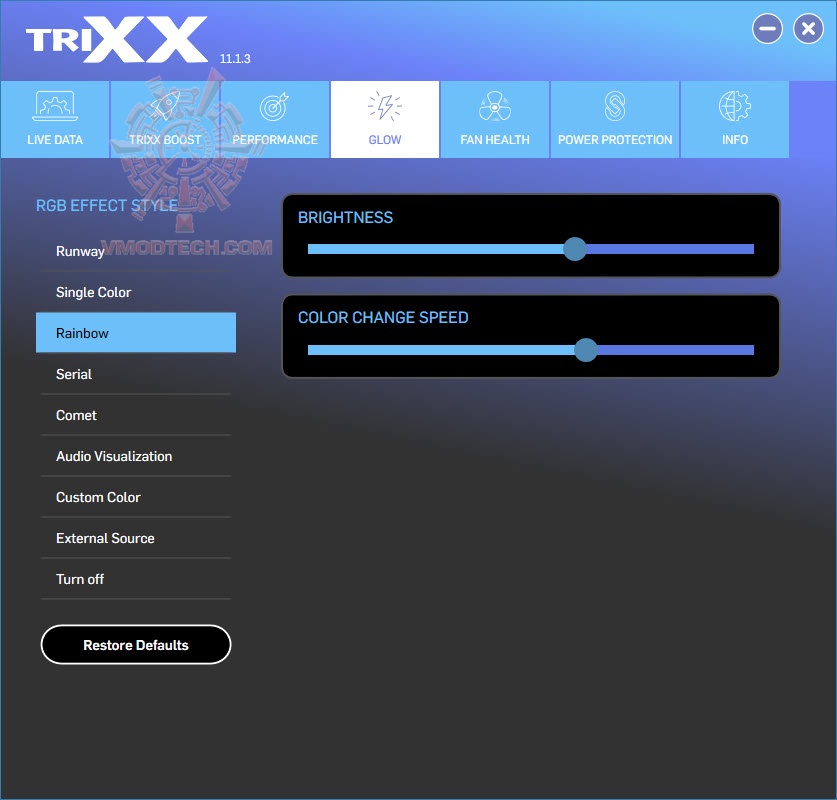Screen dimensions: 837x800
Task: Choose the Comet effect
Action: [136, 415]
